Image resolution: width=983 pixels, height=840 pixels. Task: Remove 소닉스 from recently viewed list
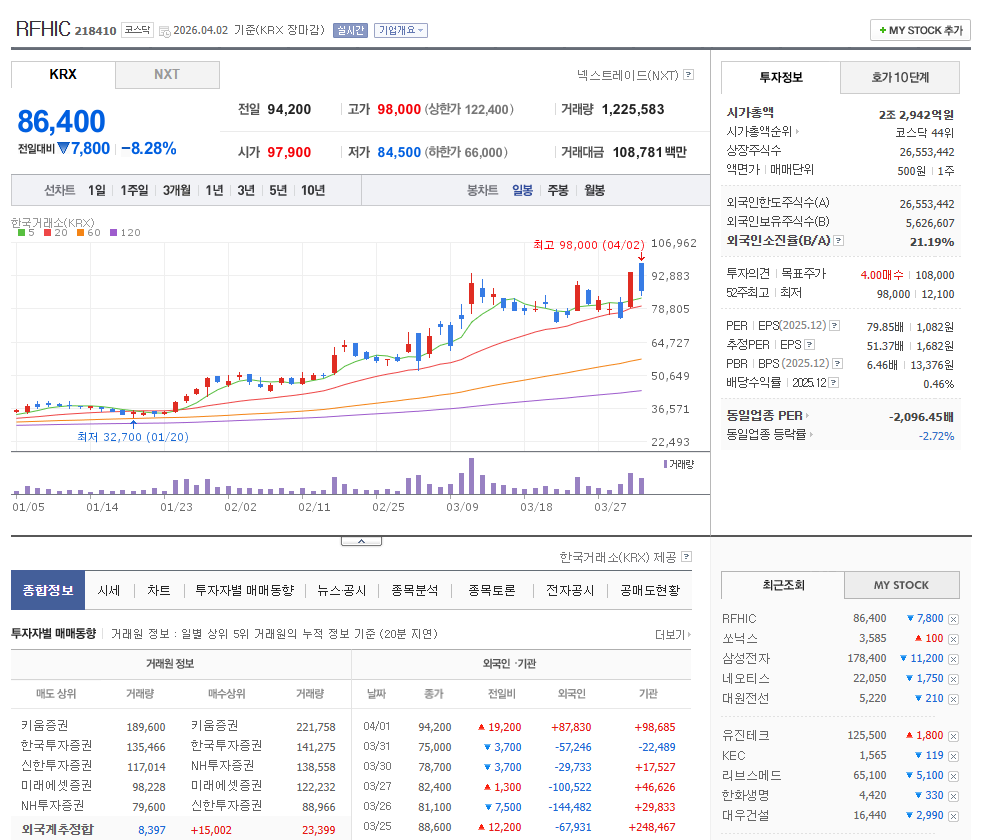tap(954, 639)
